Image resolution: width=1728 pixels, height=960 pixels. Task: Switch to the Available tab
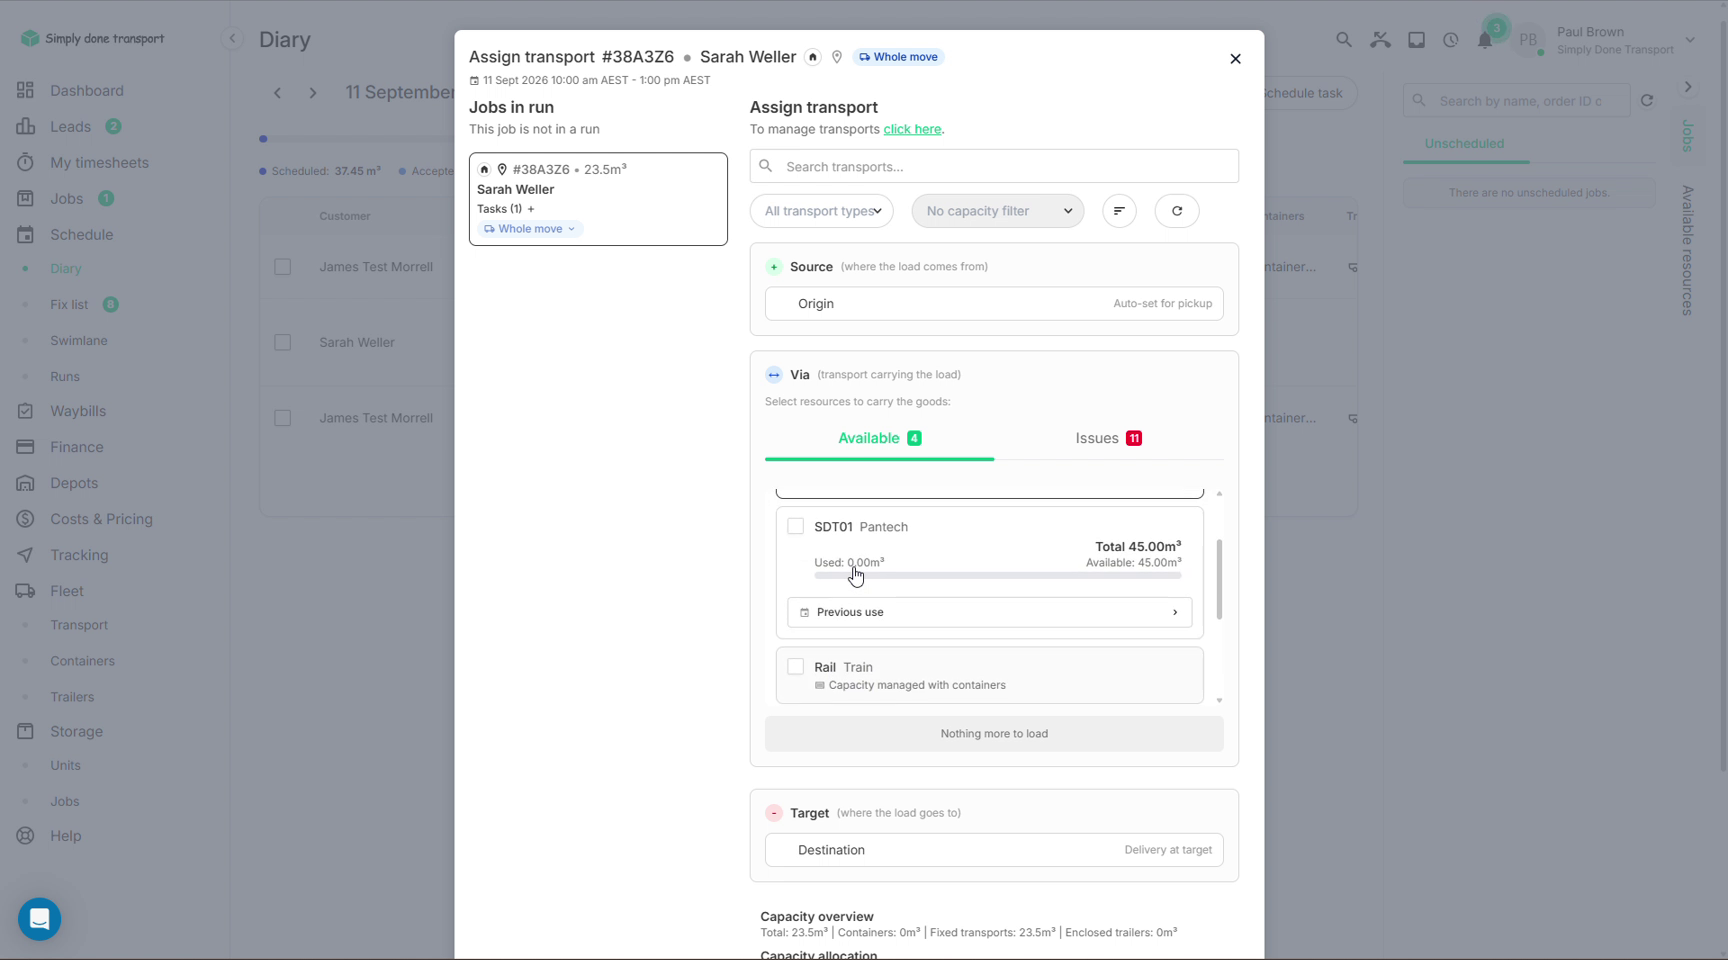click(880, 438)
